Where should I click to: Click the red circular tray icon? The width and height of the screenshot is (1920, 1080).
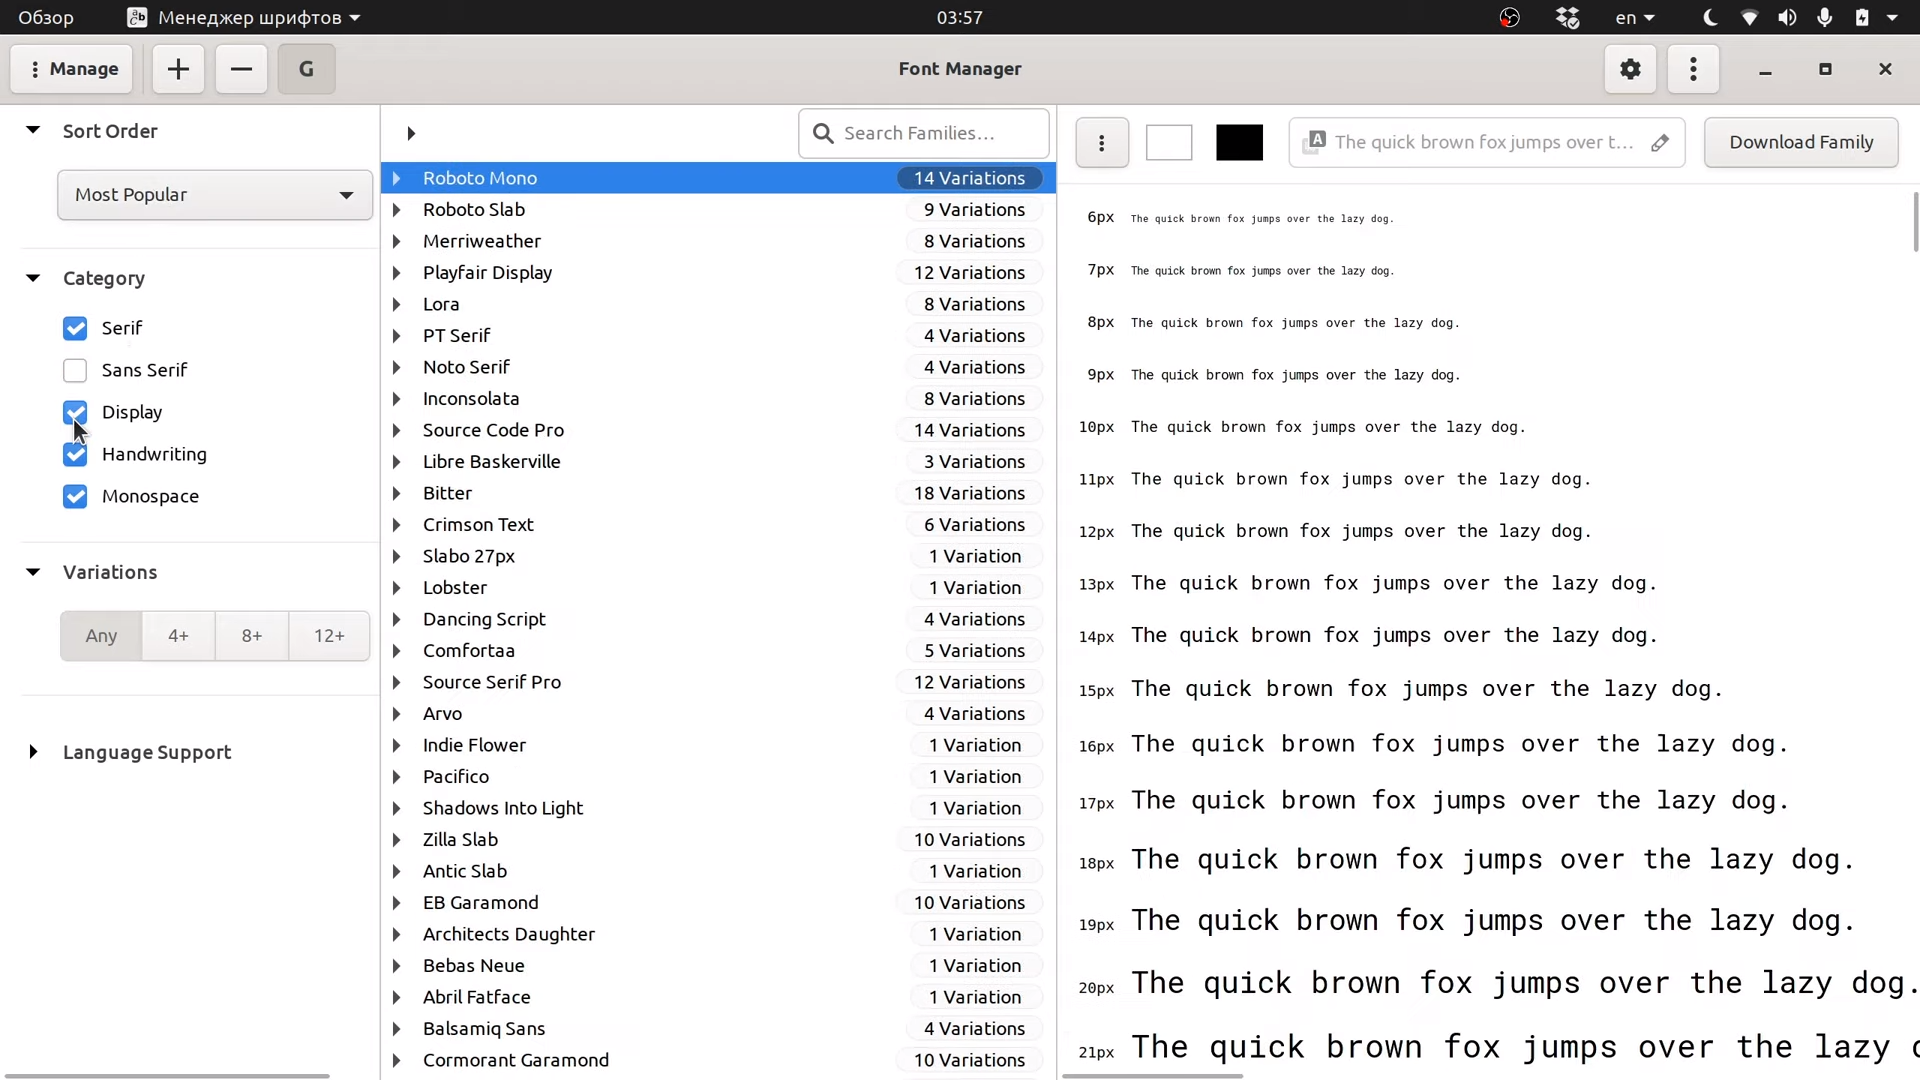click(x=1510, y=17)
